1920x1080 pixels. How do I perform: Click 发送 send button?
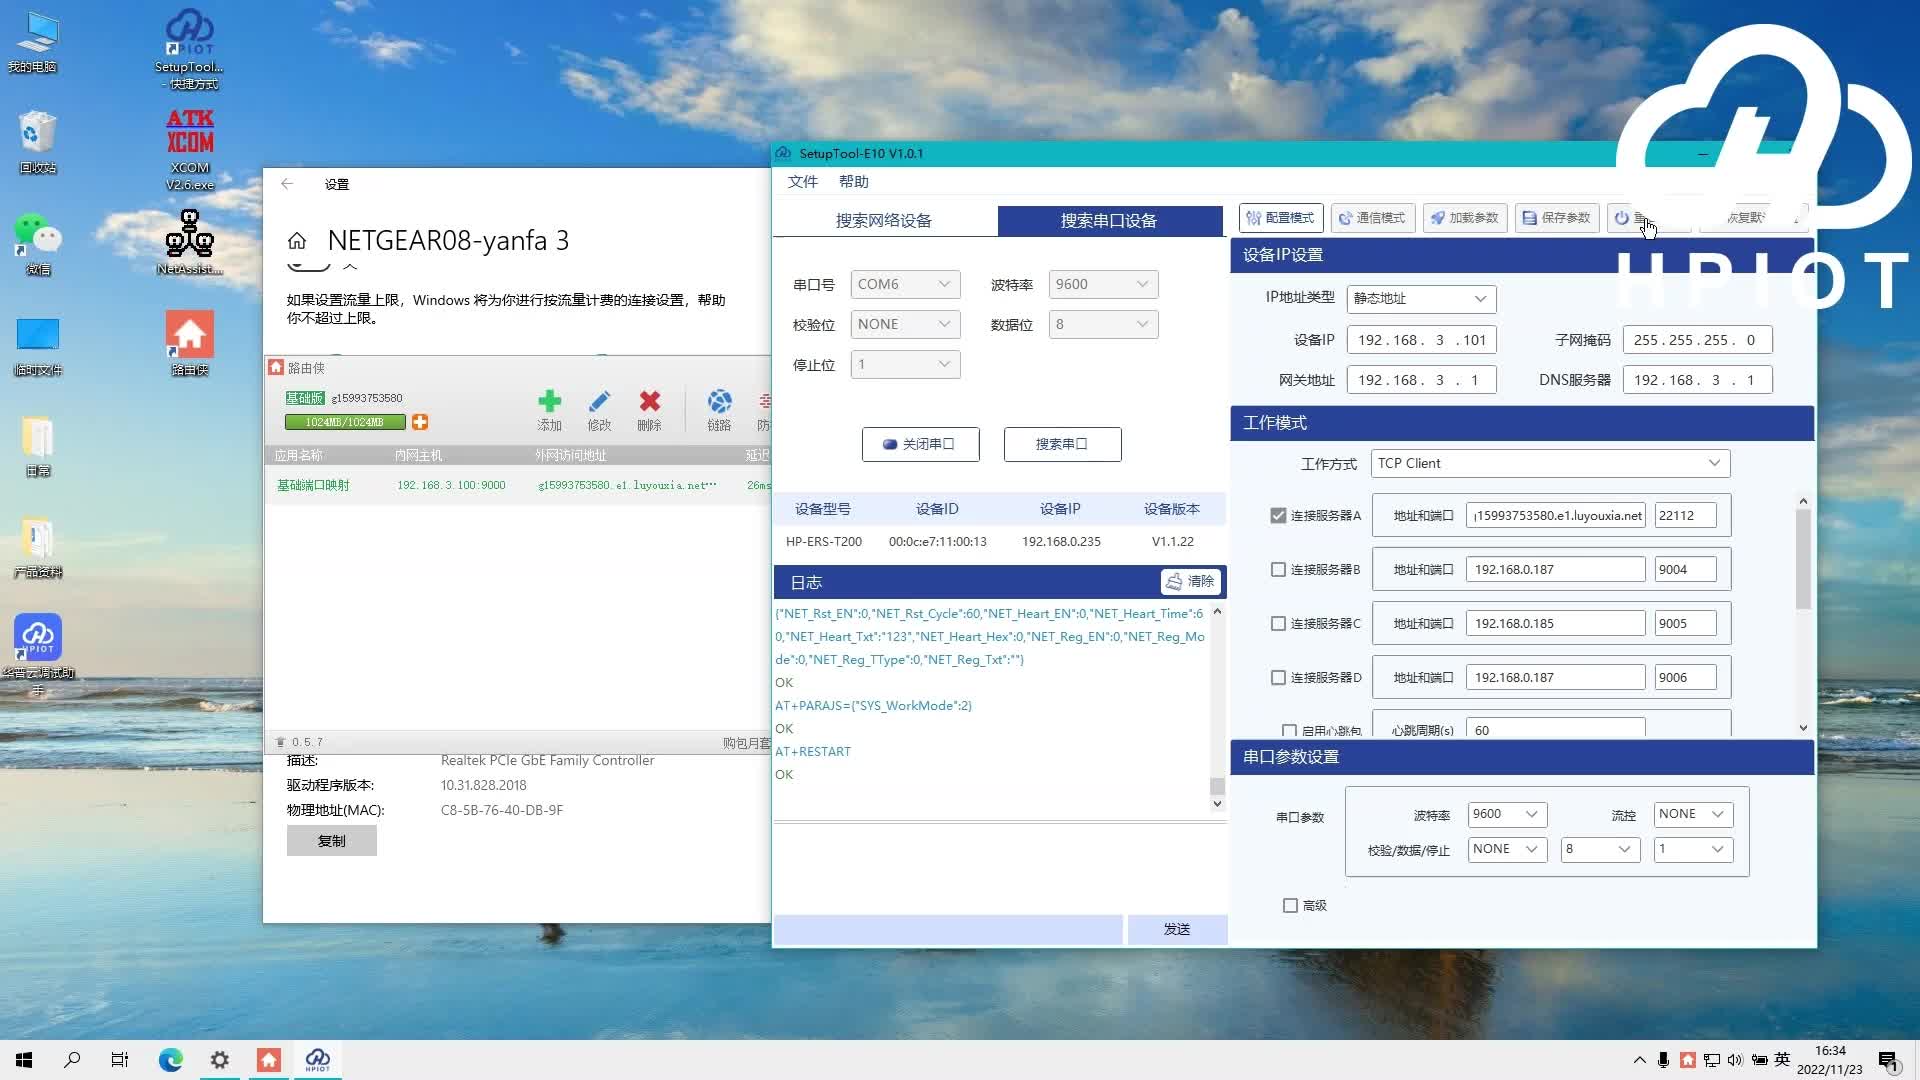tap(1177, 929)
